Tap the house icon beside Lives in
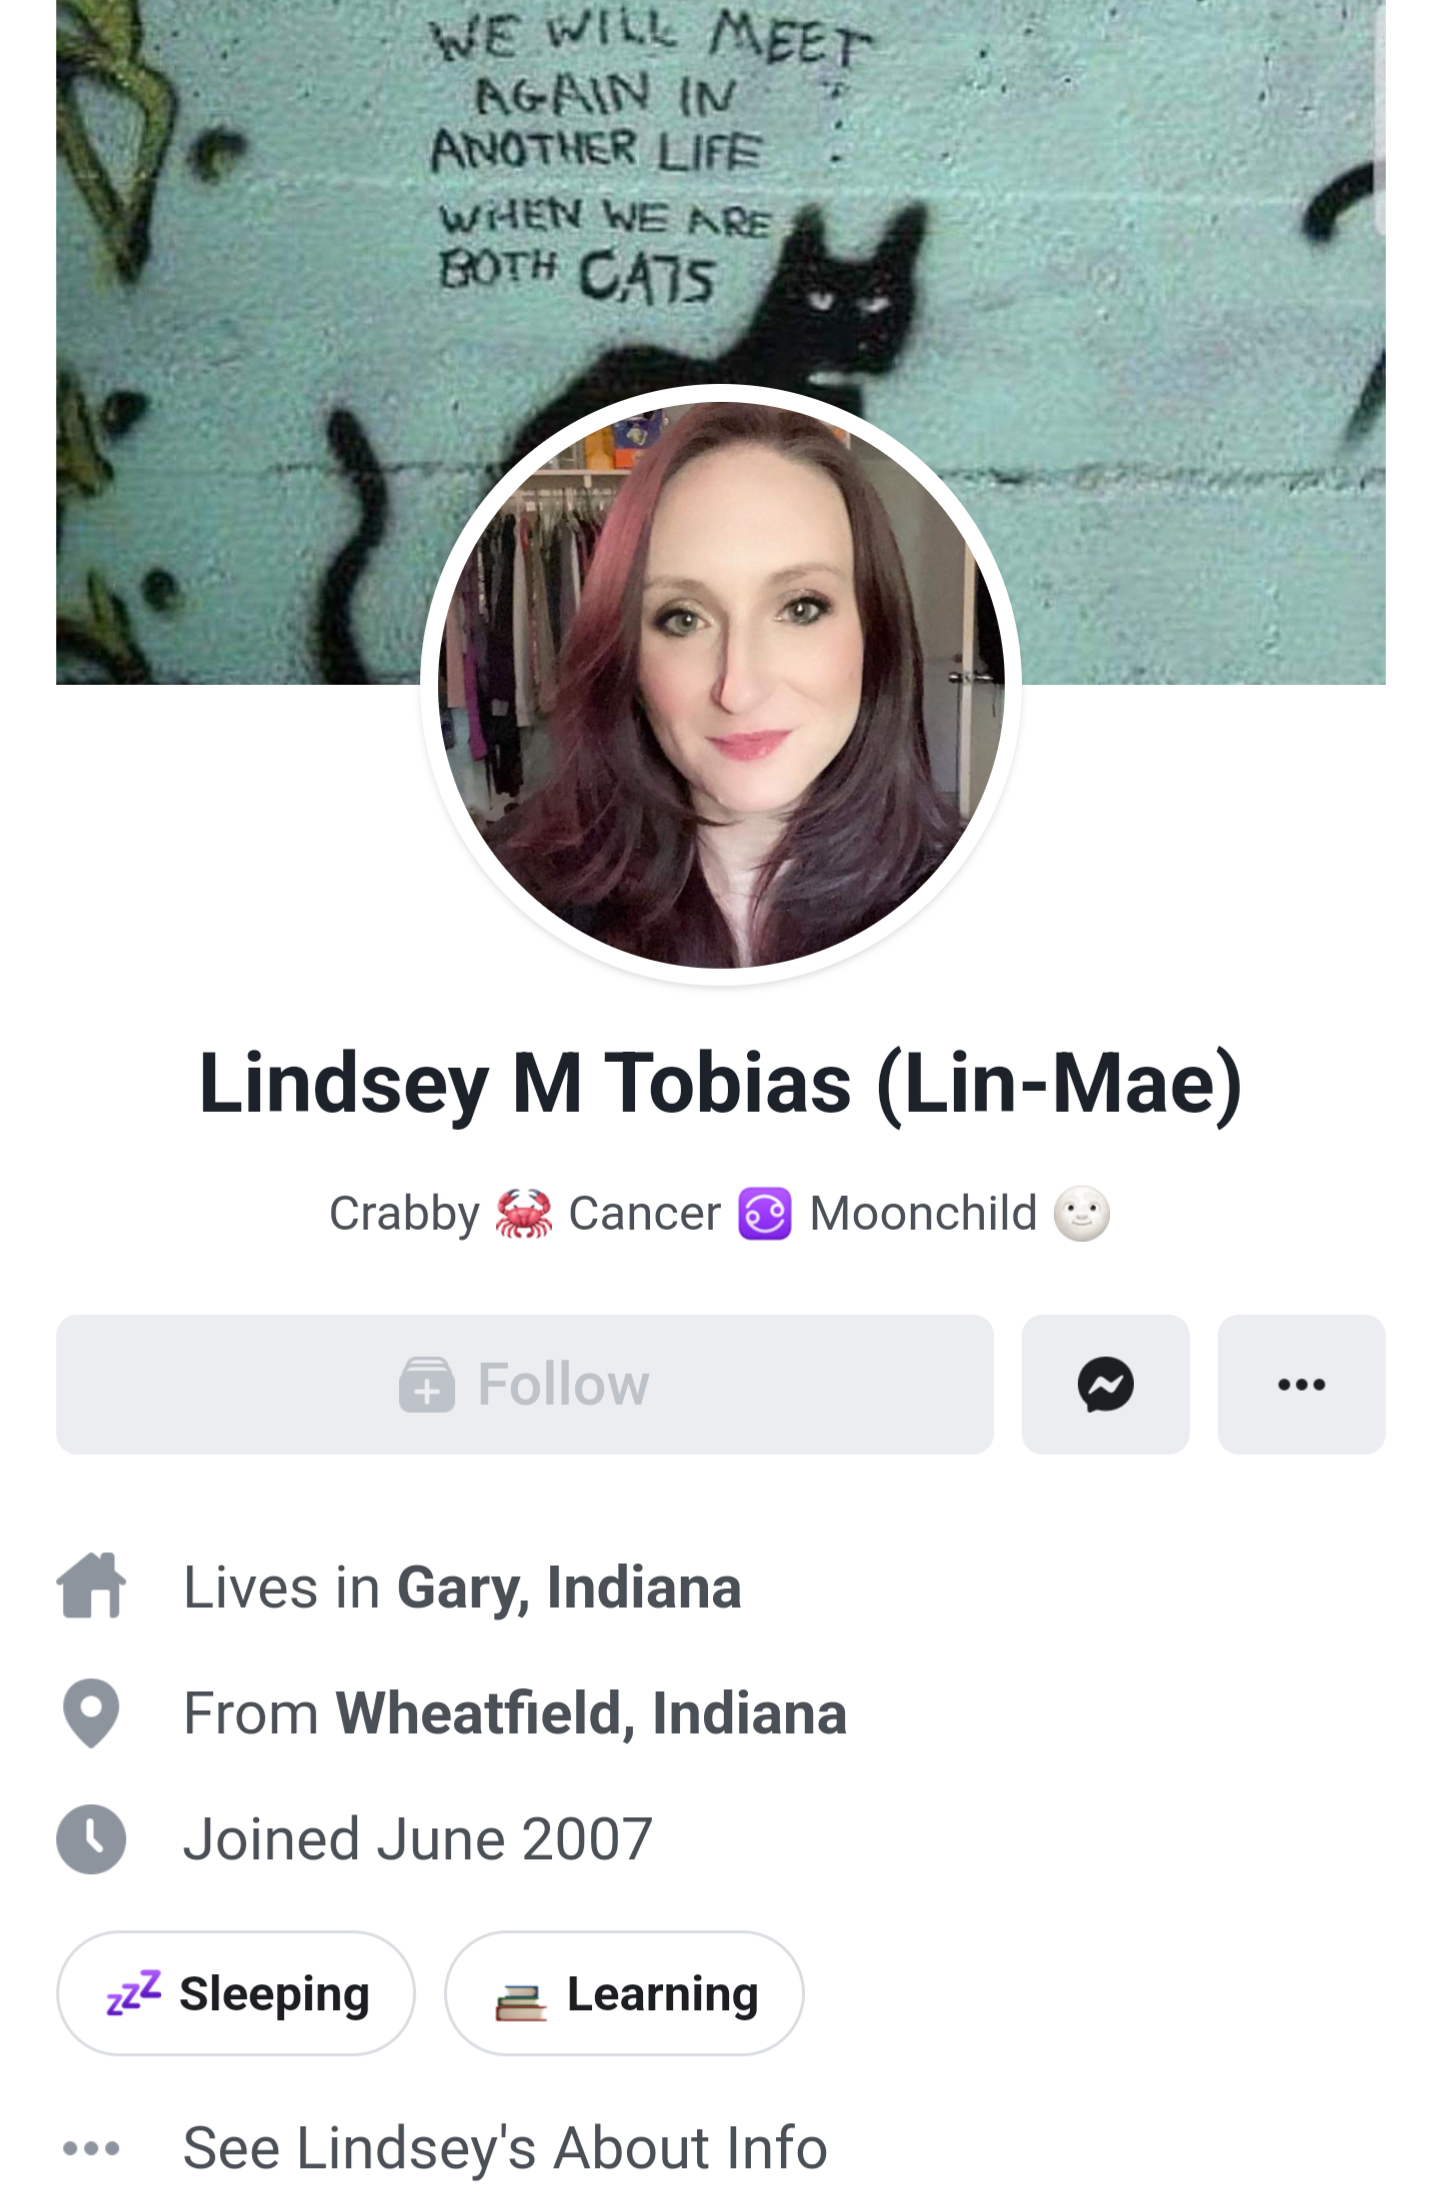The height and width of the screenshot is (2199, 1440). tap(91, 1585)
